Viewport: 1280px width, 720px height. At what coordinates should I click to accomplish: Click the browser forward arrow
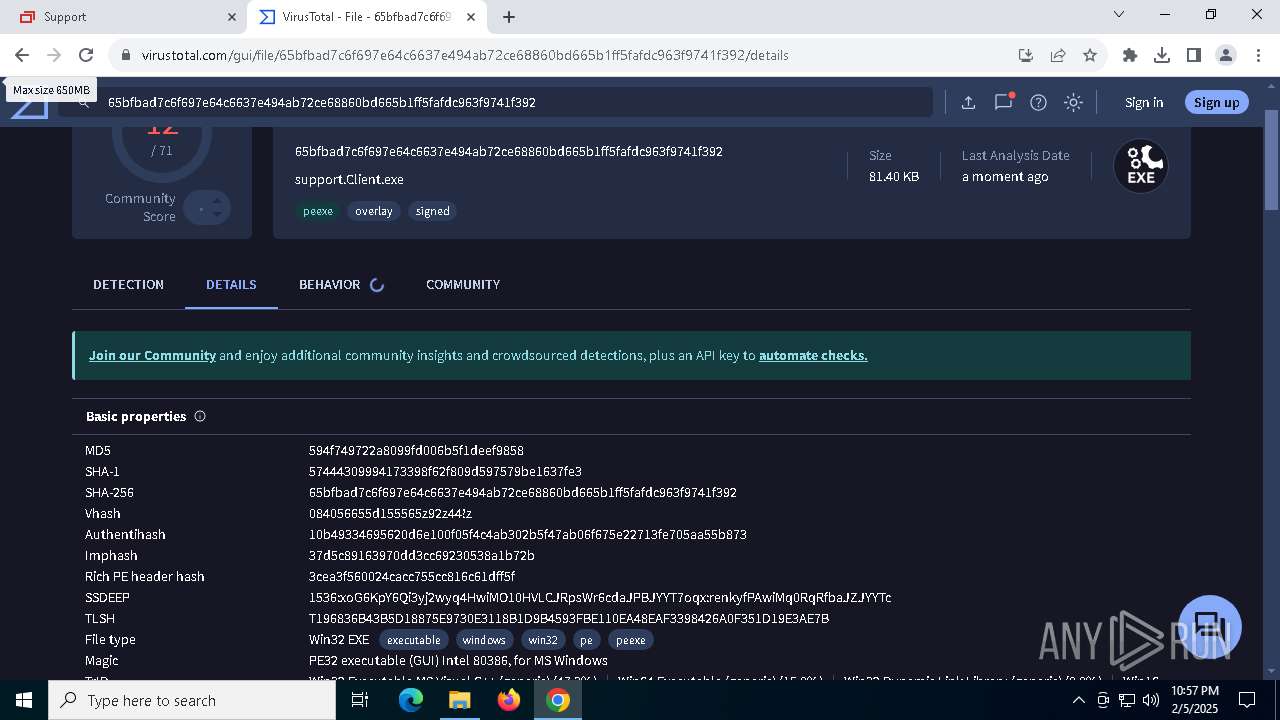click(x=54, y=55)
